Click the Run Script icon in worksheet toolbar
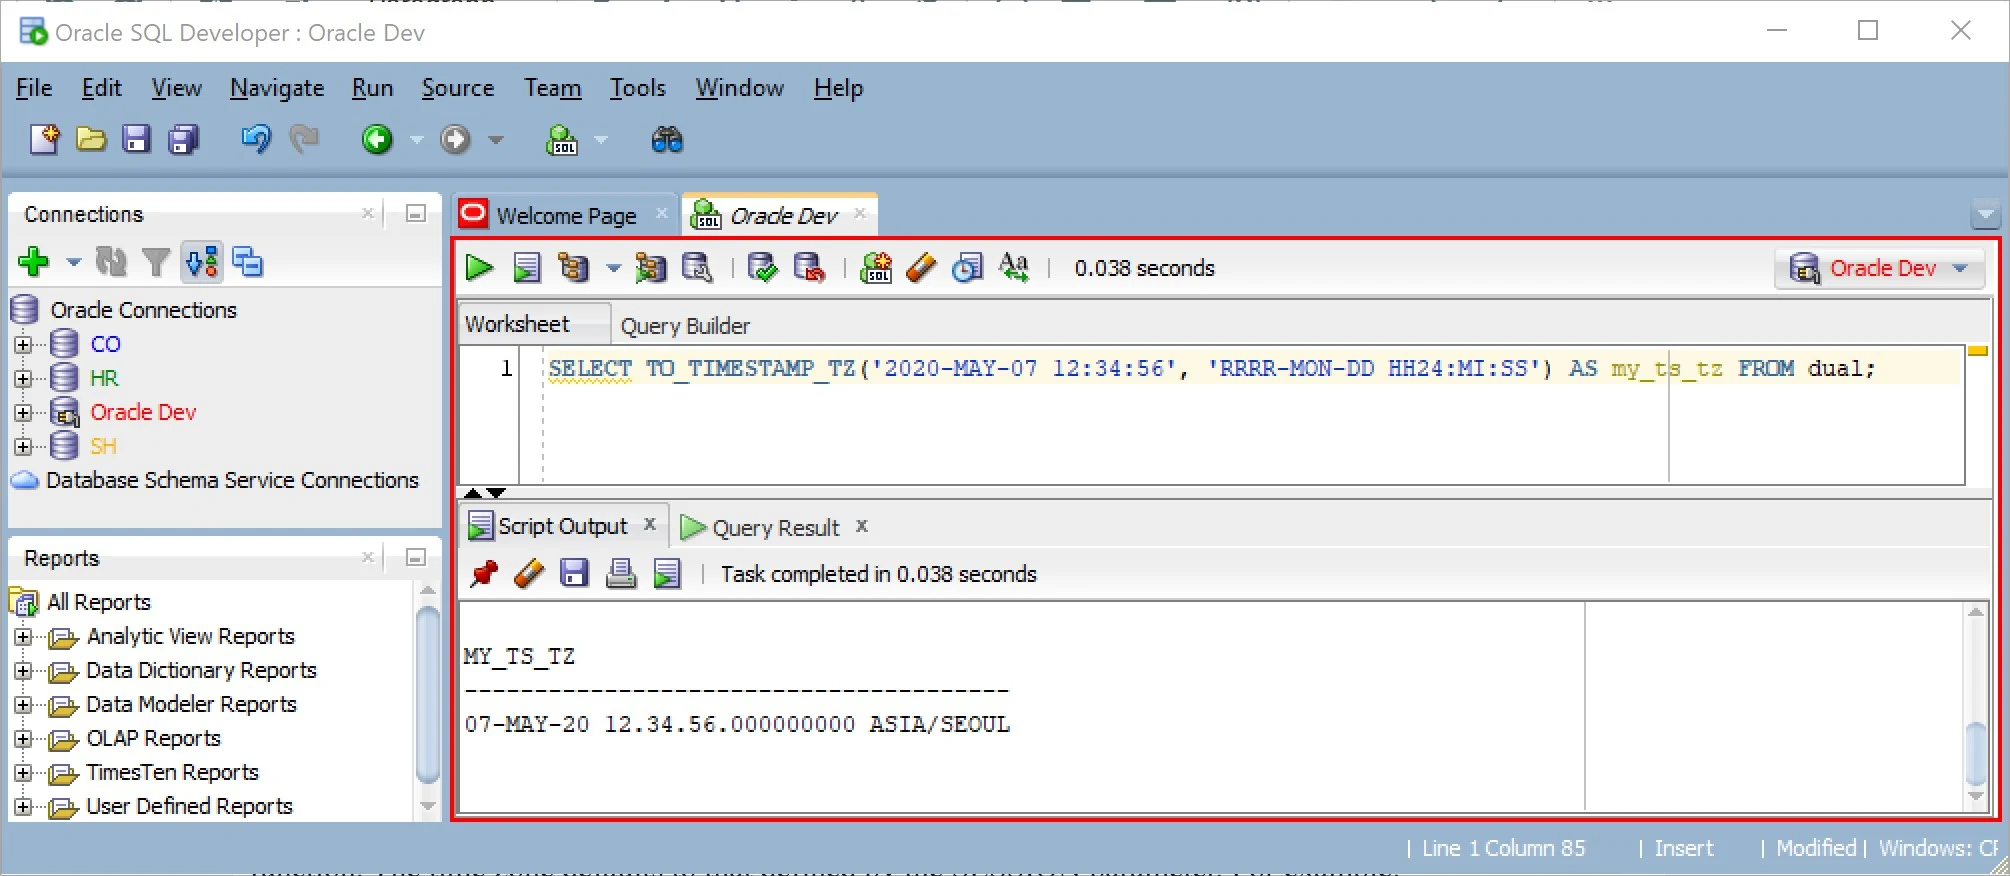The width and height of the screenshot is (2010, 876). pos(527,268)
